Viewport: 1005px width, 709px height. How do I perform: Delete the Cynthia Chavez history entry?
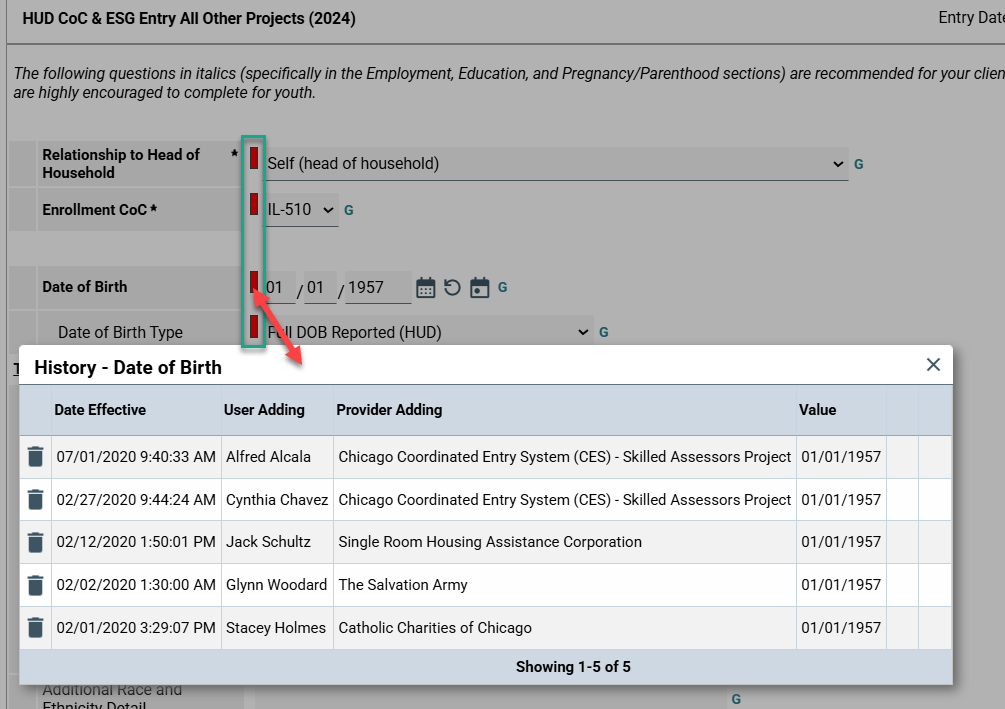coord(35,500)
